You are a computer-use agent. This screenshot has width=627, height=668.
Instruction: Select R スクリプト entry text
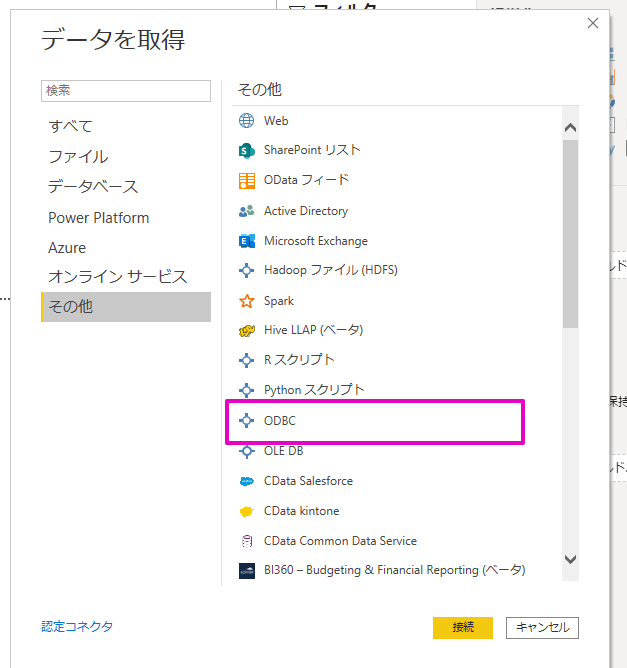coord(299,360)
